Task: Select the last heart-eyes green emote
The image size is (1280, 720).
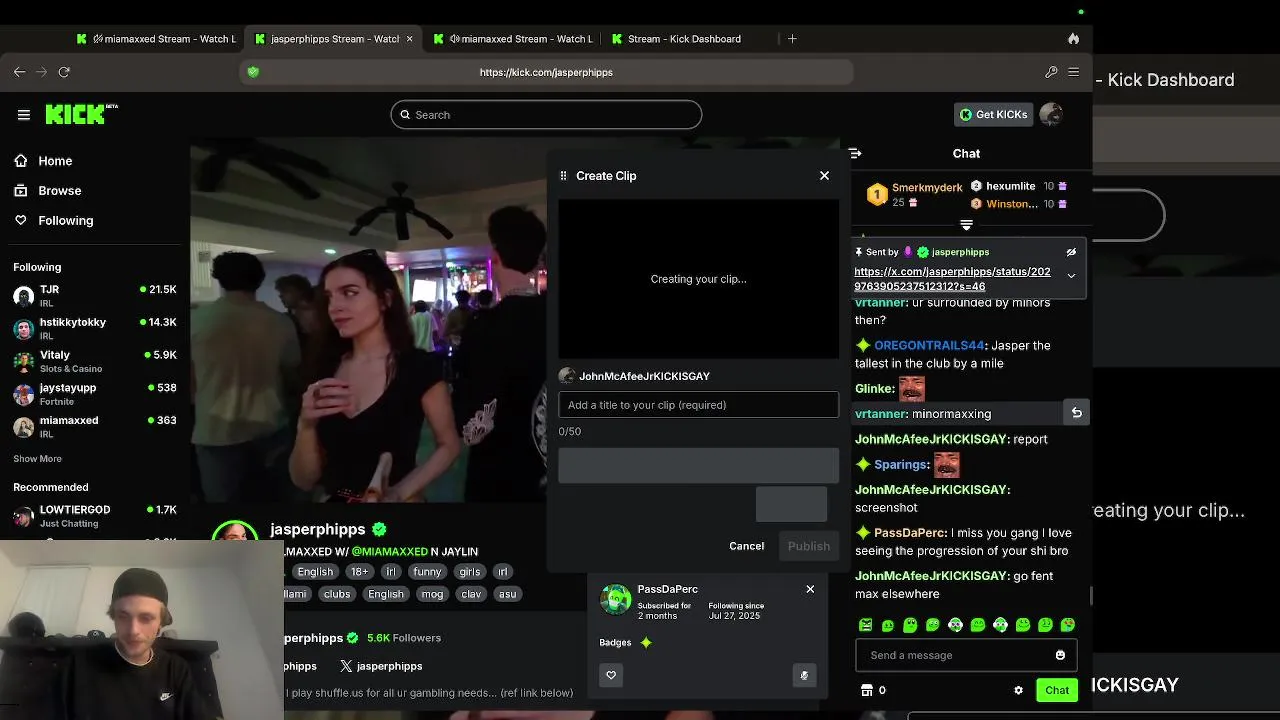Action: [x=1068, y=625]
